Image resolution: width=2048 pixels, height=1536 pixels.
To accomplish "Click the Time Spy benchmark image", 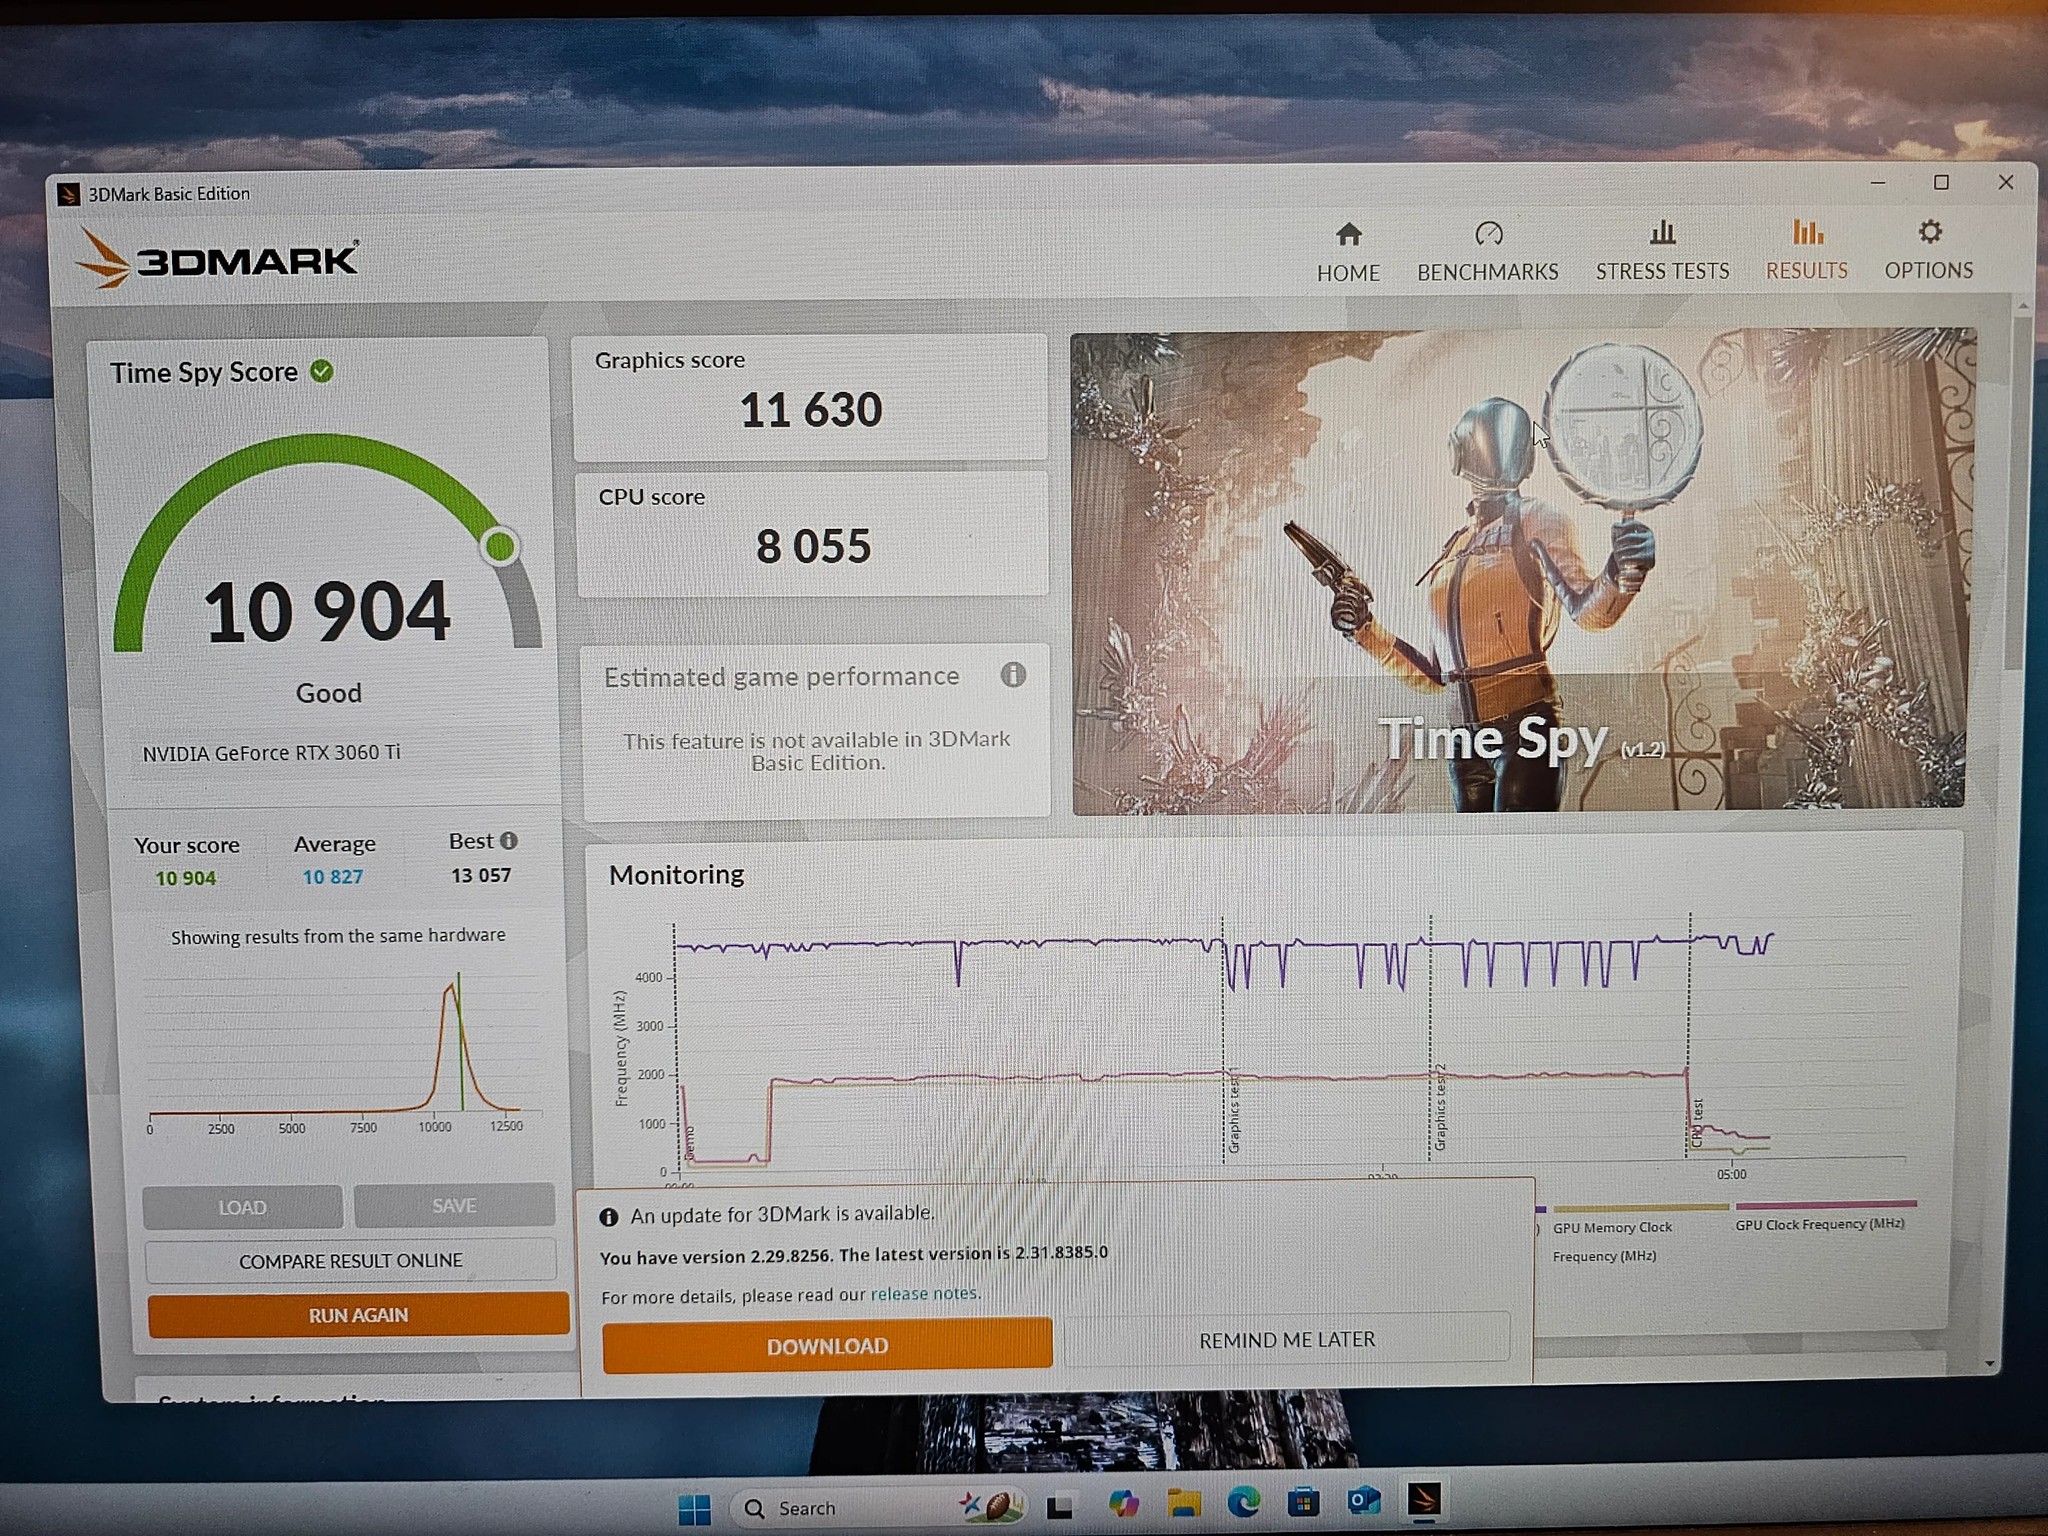I will (x=1520, y=570).
